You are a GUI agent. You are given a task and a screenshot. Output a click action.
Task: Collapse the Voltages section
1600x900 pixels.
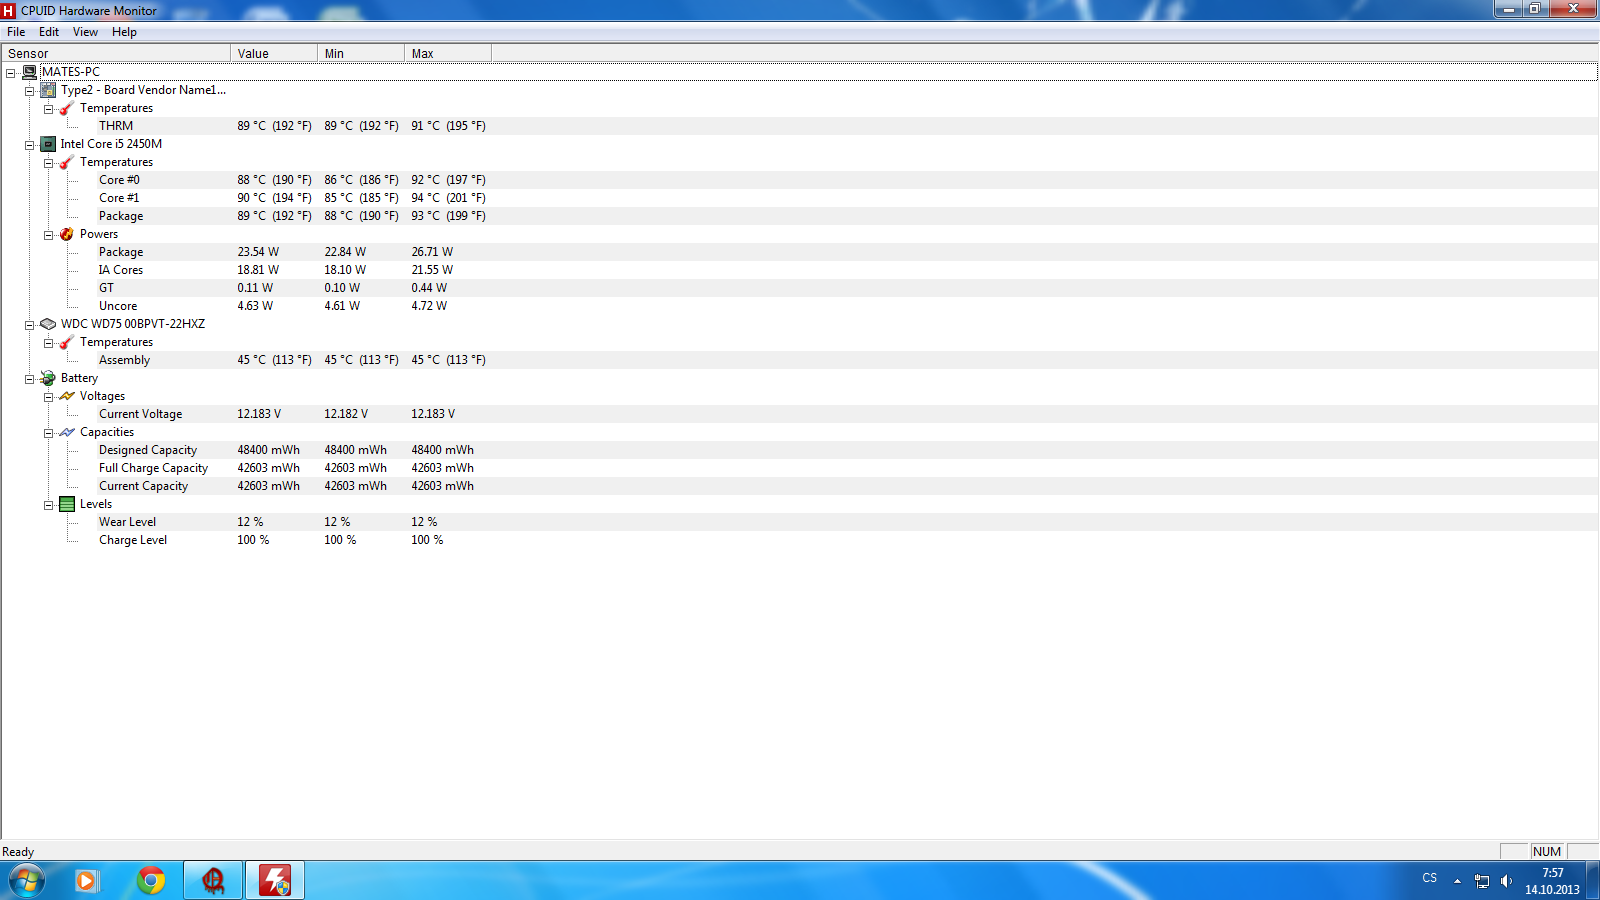(x=48, y=397)
